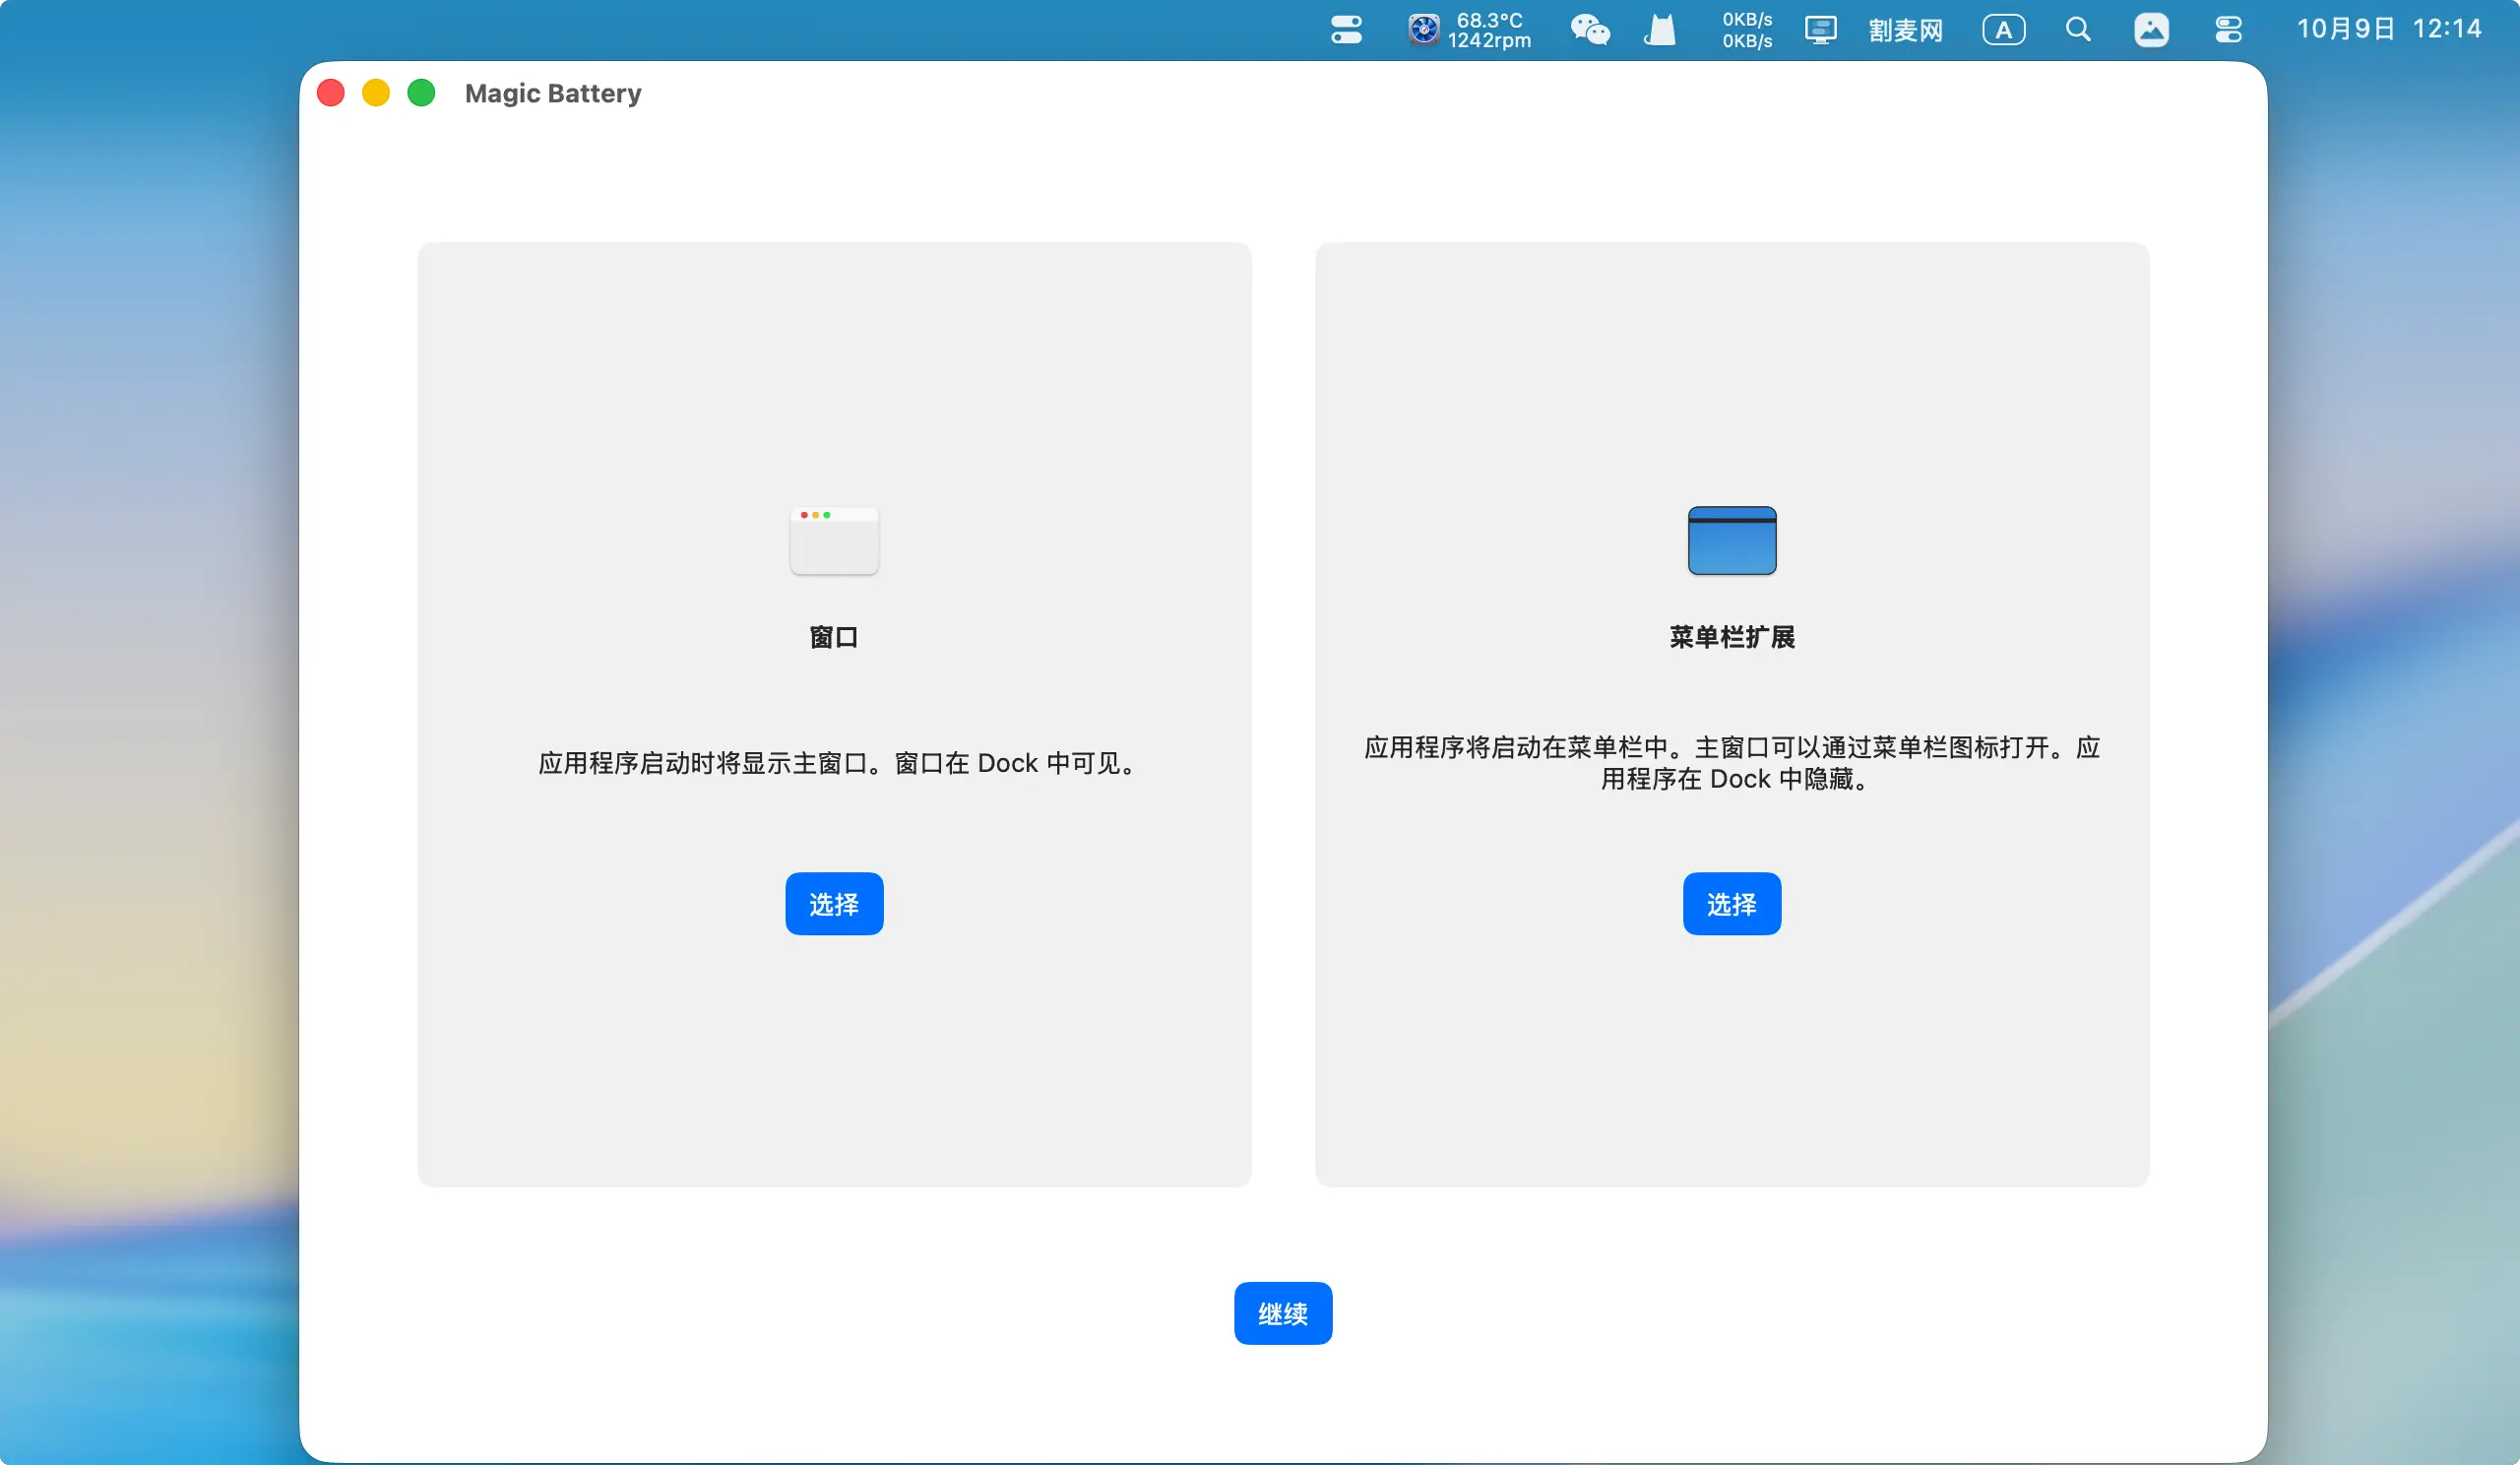Viewport: 2520px width, 1465px height.
Task: Click the input method A icon
Action: tap(2003, 30)
